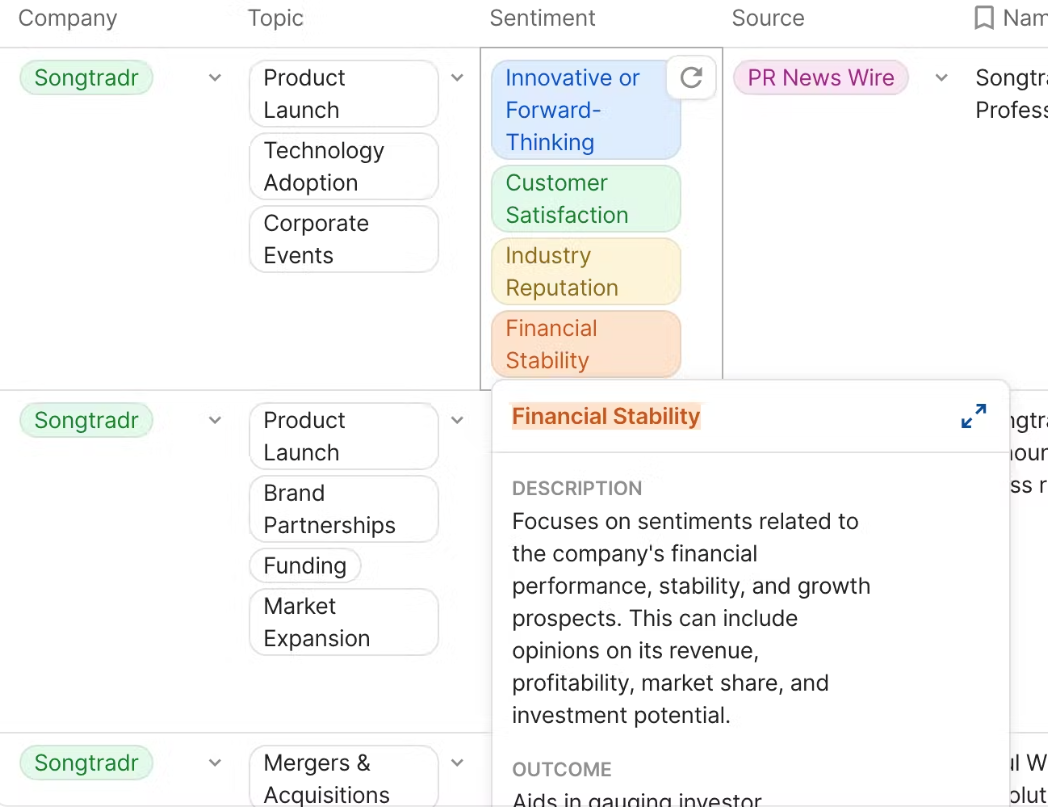Click the Topic column header
1048x808 pixels.
coord(275,18)
